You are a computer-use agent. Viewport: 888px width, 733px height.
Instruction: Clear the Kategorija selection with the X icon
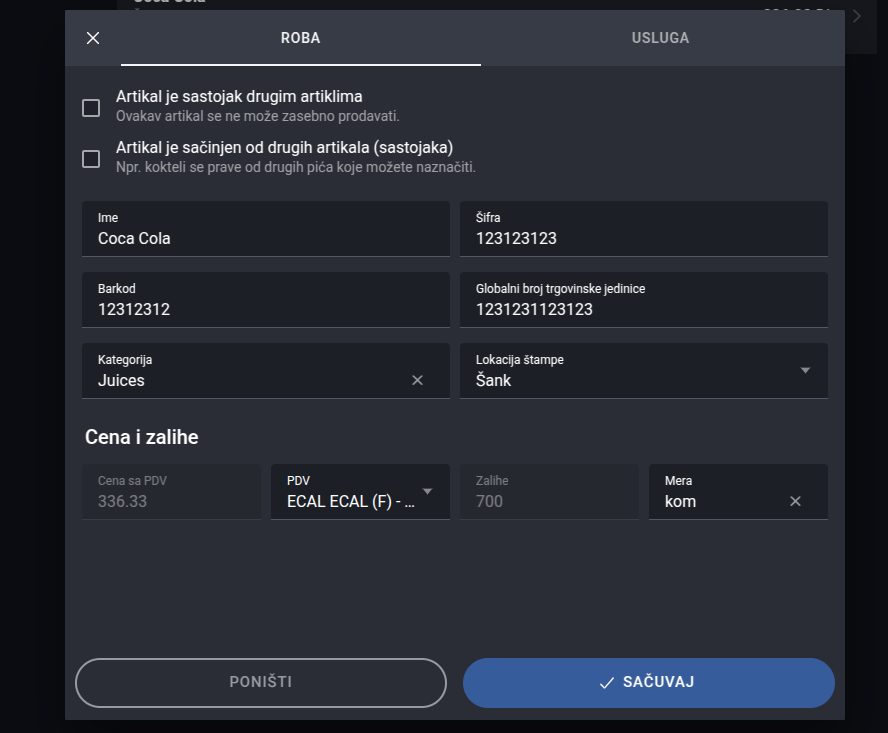click(x=417, y=380)
